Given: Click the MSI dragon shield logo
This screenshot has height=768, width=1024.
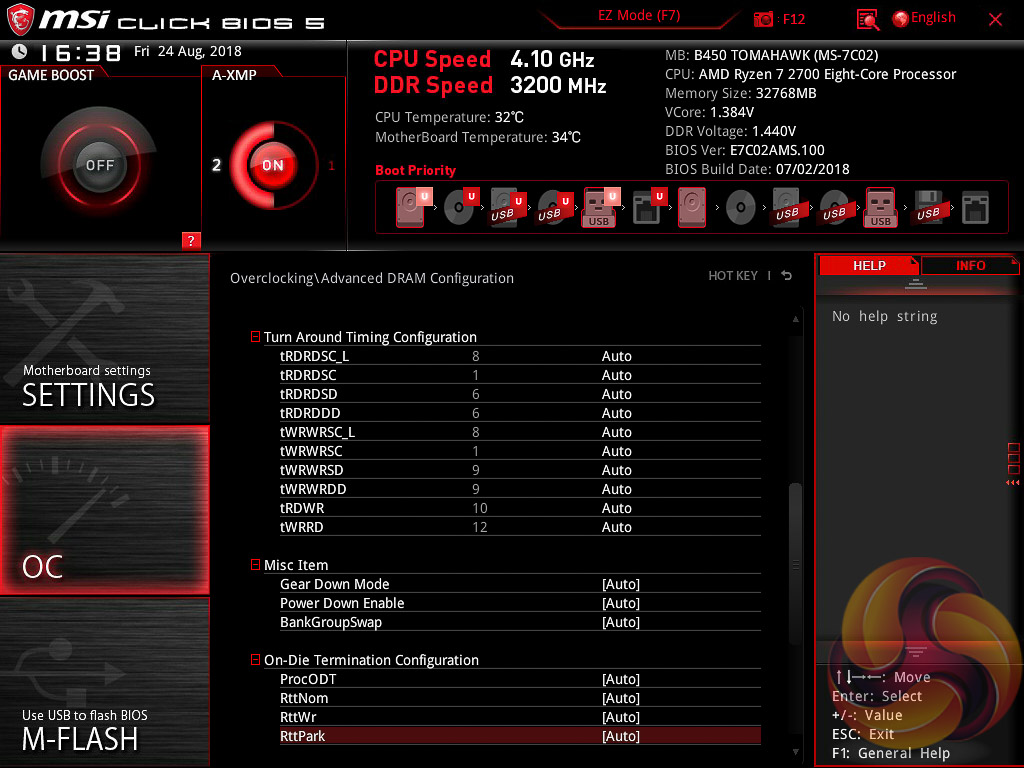Looking at the screenshot, I should coord(20,20).
